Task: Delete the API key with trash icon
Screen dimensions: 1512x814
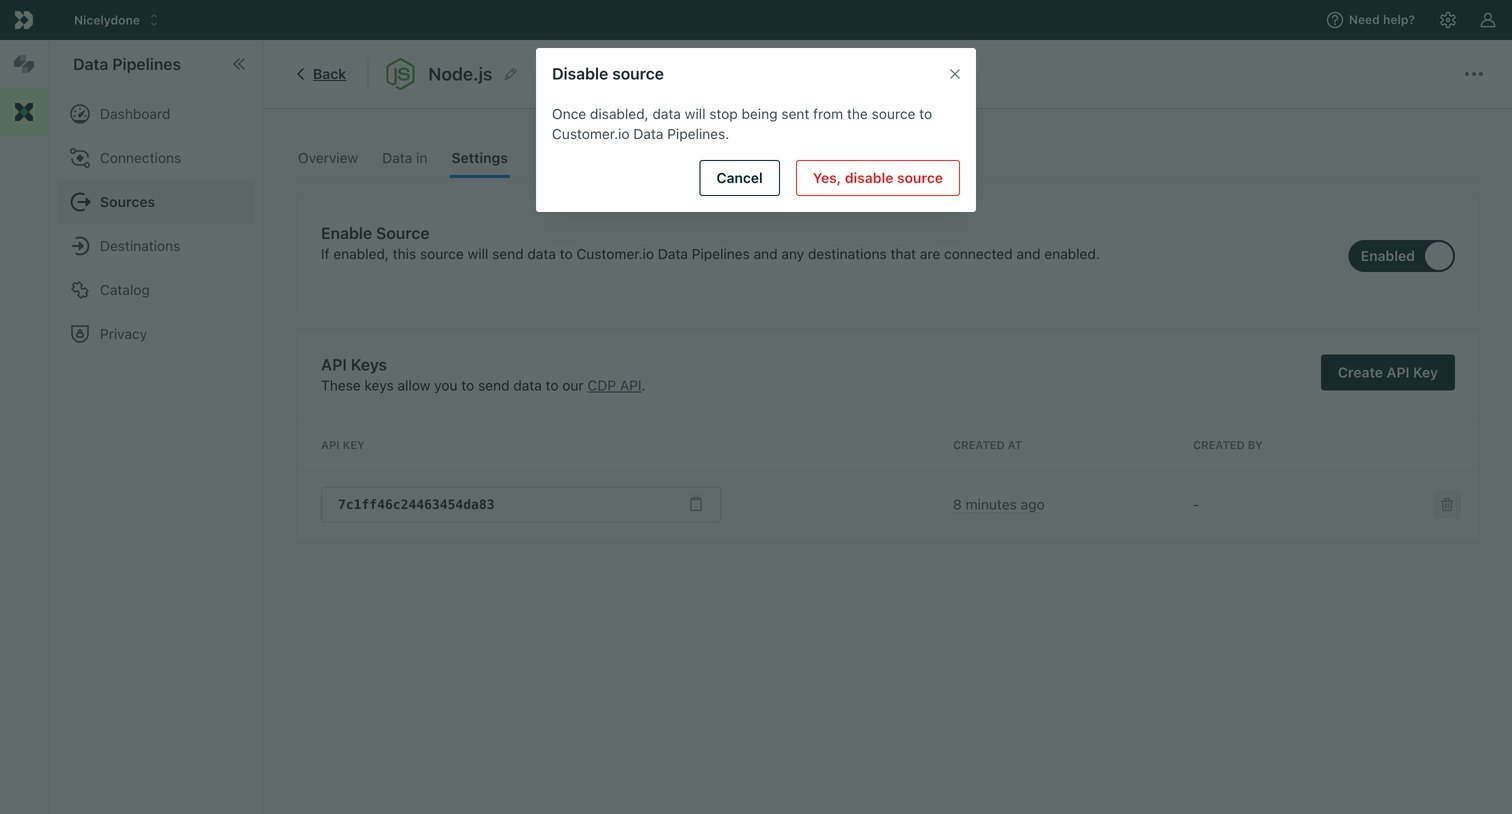Action: click(1447, 505)
